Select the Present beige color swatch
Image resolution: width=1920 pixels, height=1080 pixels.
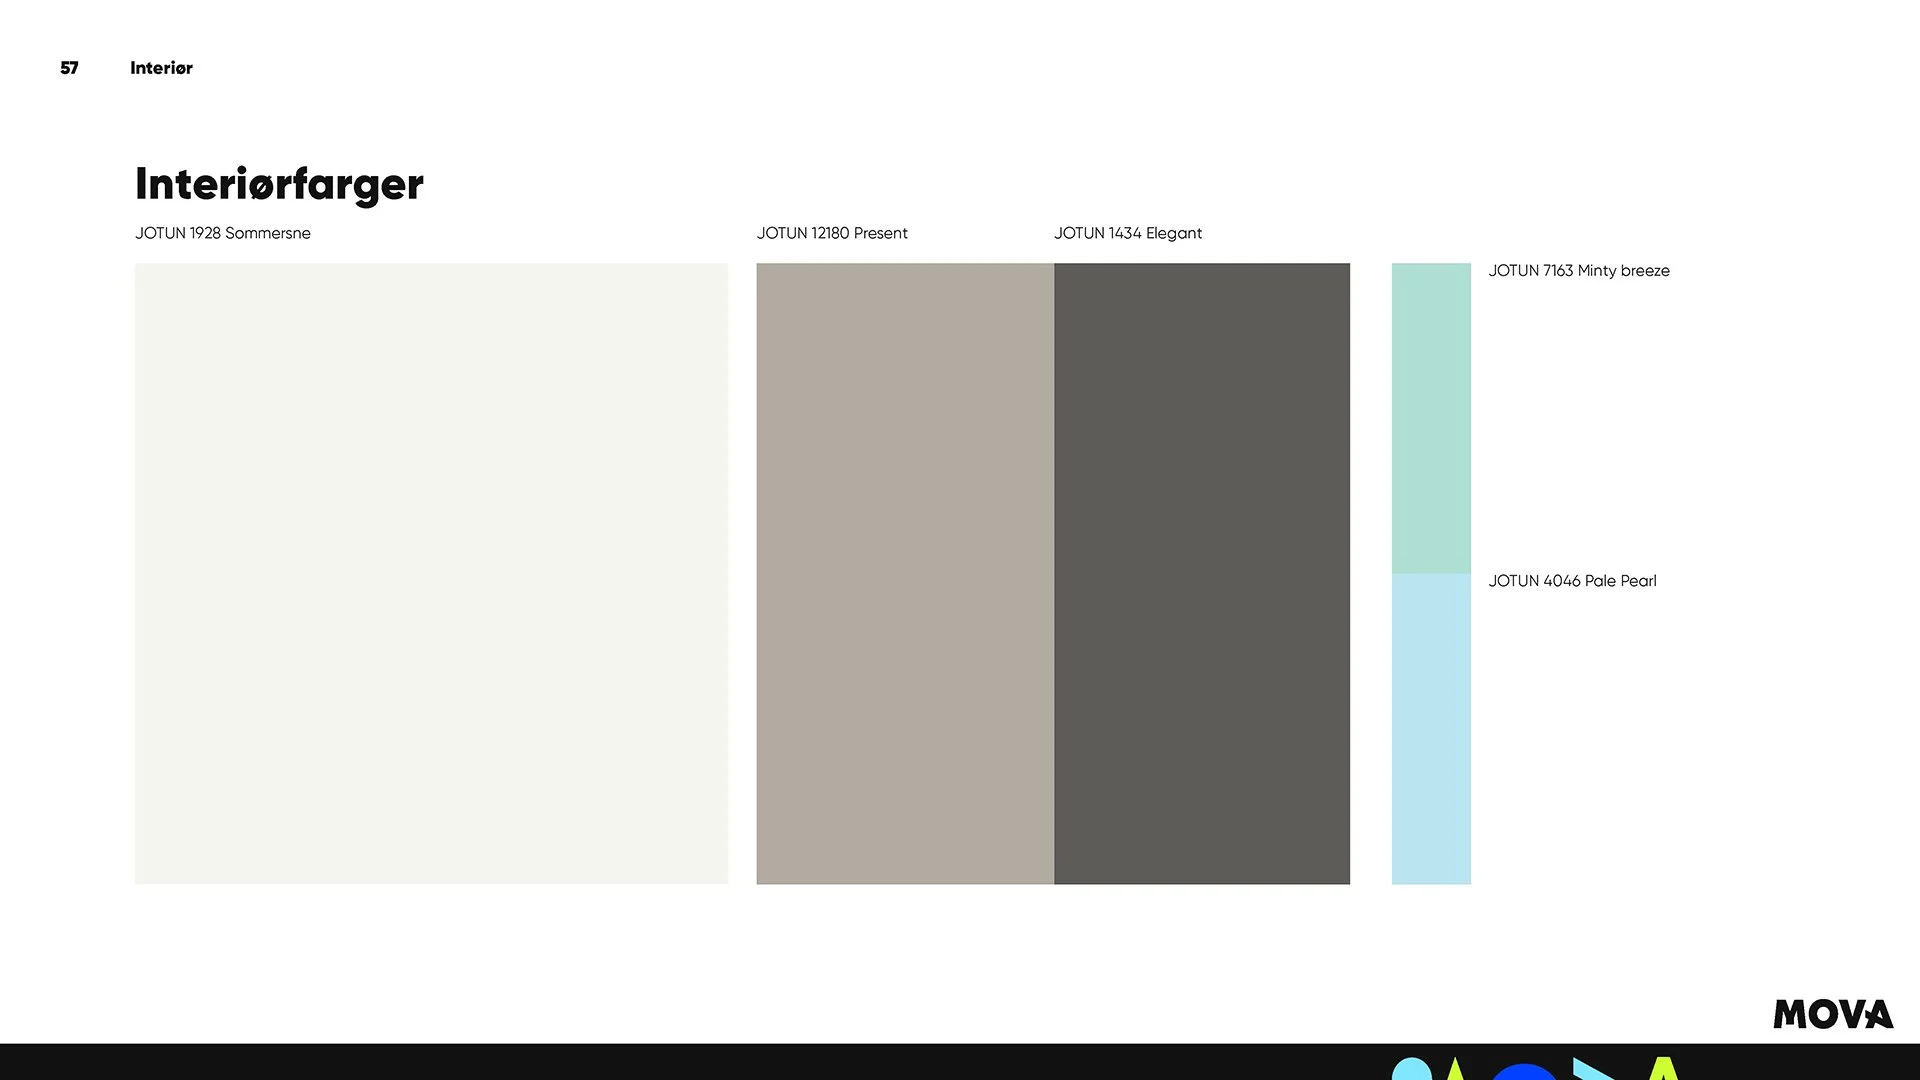[x=904, y=573]
